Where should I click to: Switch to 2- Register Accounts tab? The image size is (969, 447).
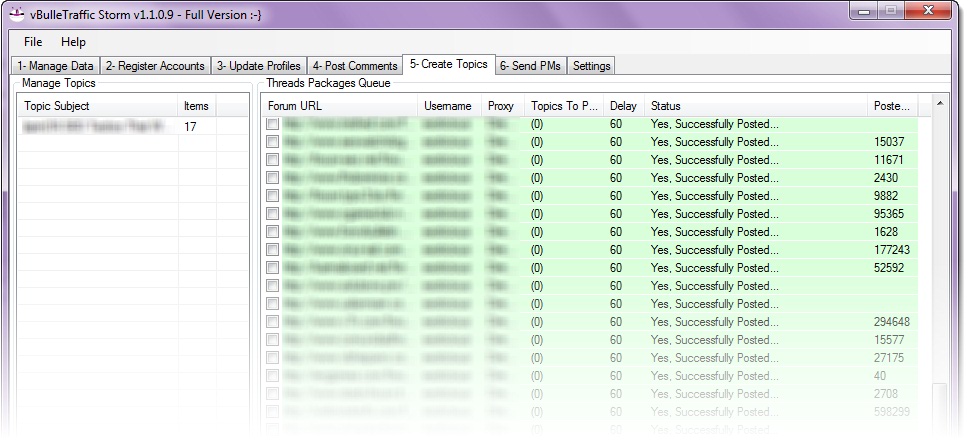point(155,66)
